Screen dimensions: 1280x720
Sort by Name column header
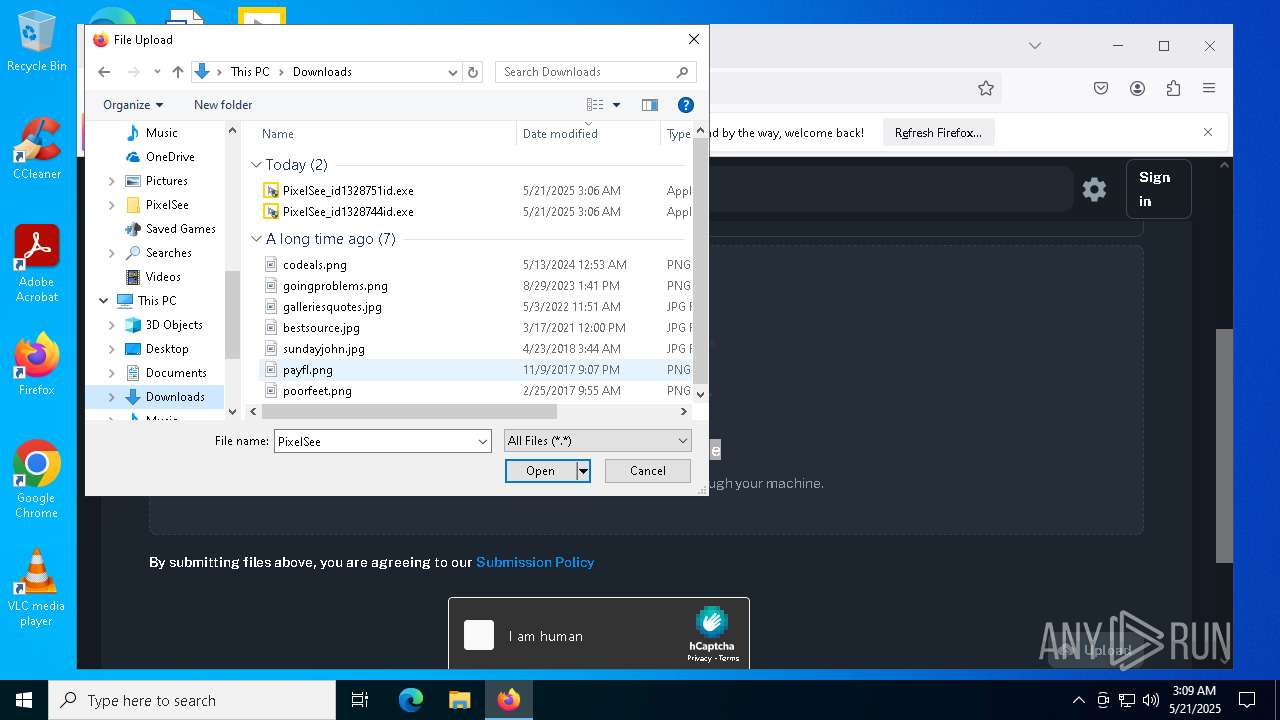tap(278, 134)
